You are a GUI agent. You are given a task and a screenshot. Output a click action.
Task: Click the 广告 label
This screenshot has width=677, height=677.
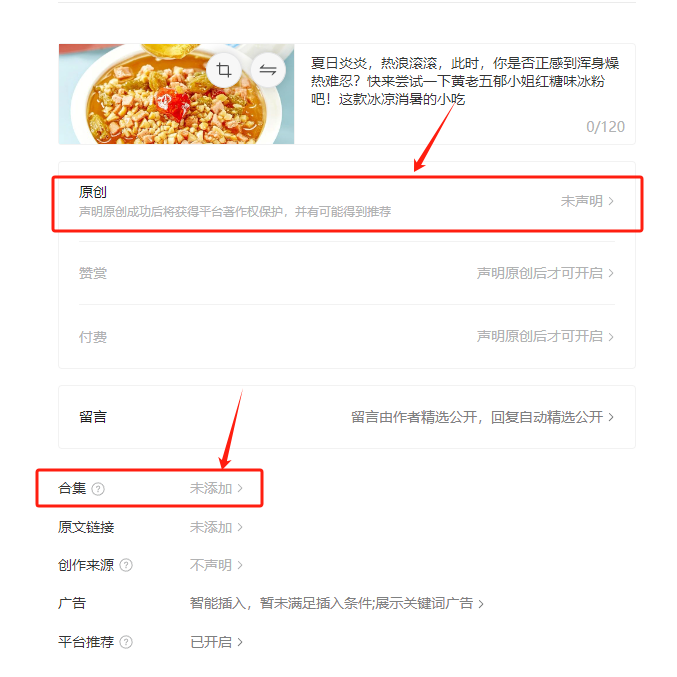click(x=72, y=603)
